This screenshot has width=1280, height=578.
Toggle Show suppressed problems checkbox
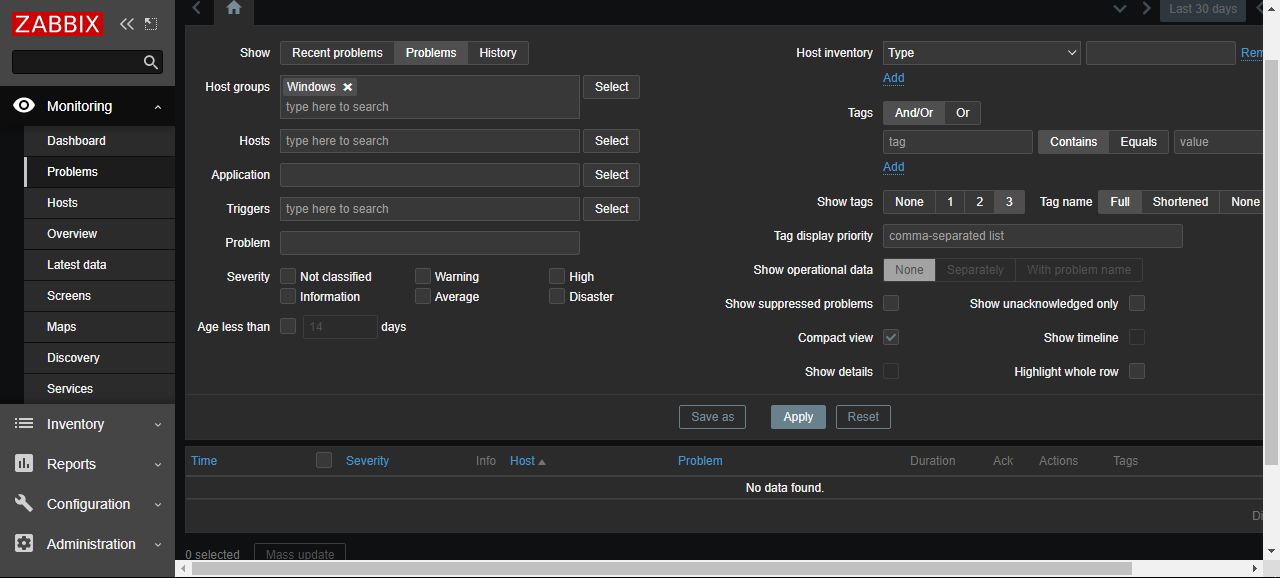[x=891, y=303]
